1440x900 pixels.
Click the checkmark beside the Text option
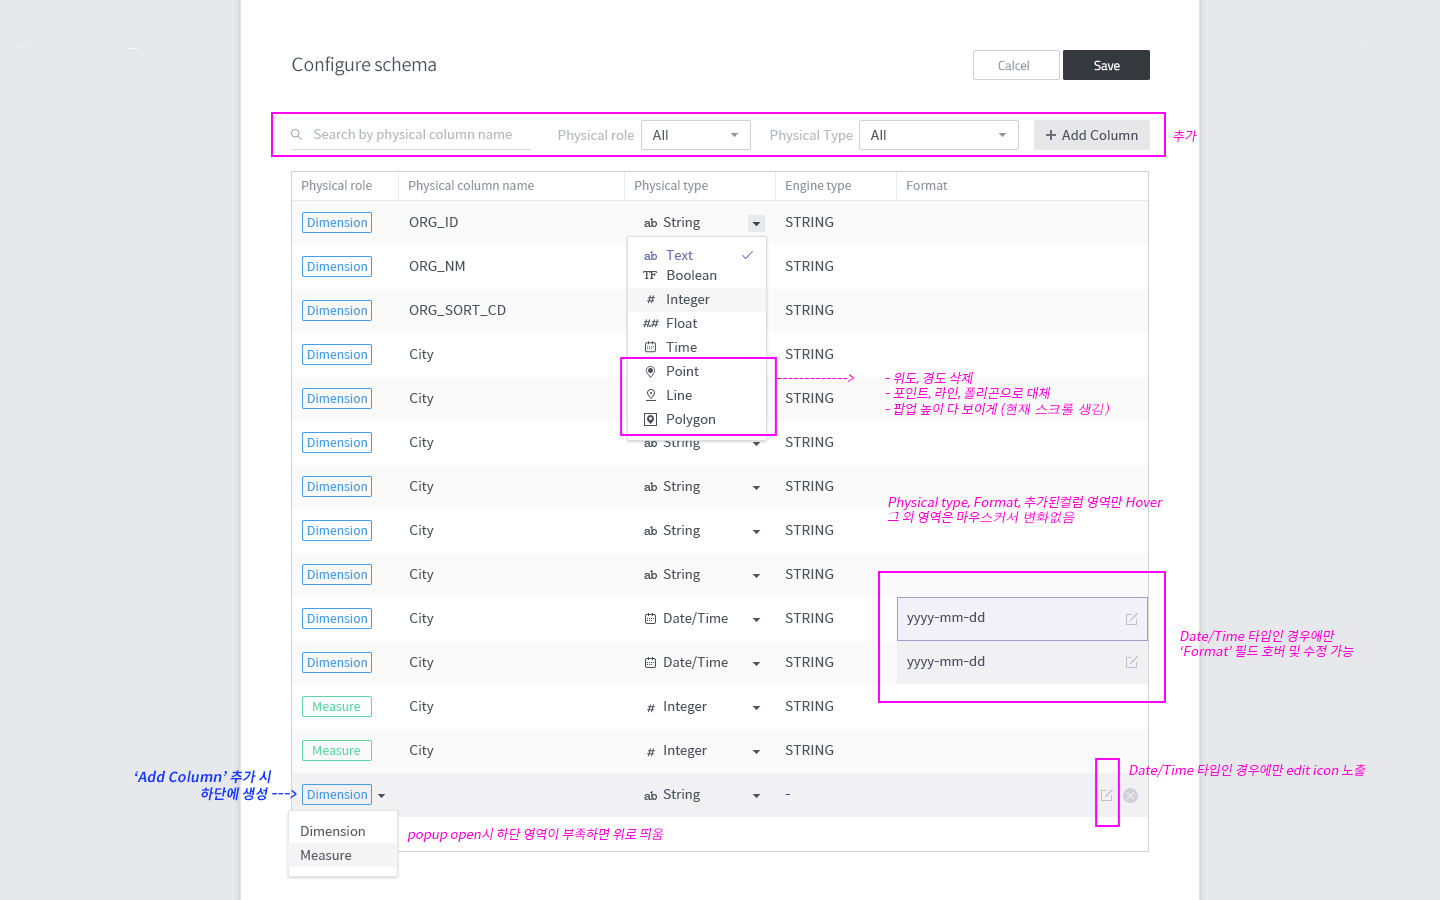(747, 255)
